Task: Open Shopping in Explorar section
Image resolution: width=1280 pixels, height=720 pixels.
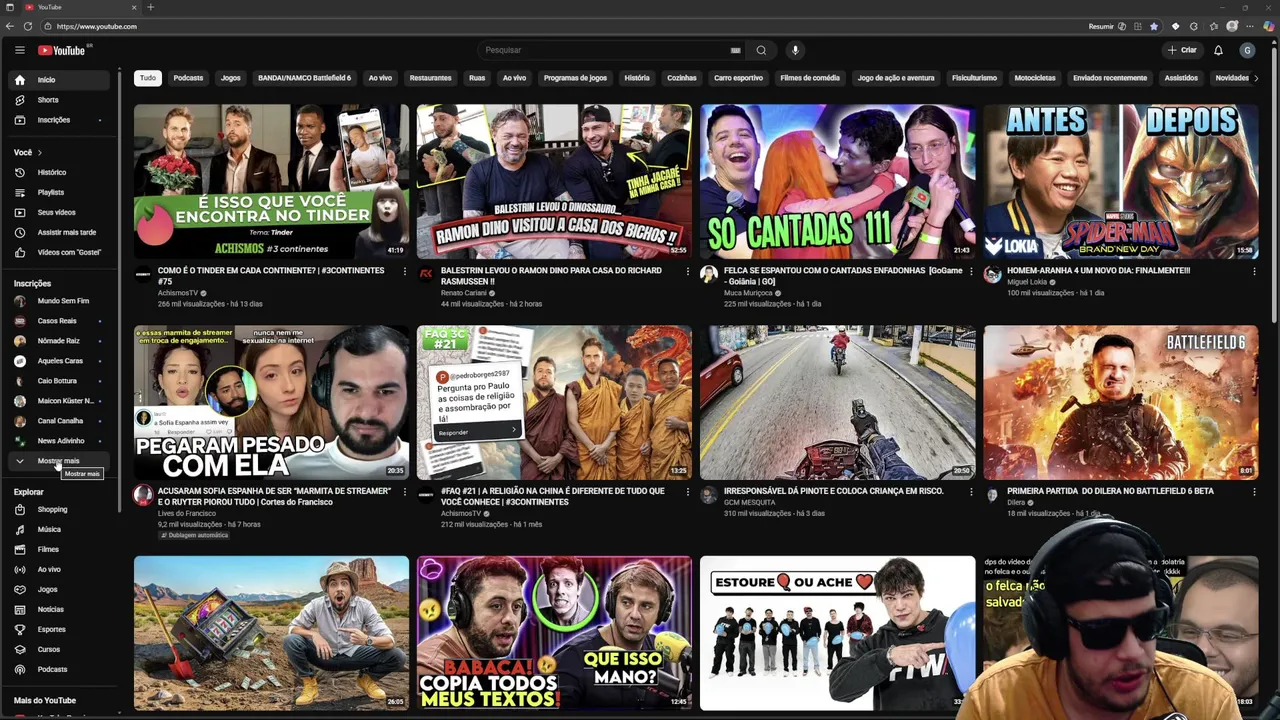Action: 58,509
